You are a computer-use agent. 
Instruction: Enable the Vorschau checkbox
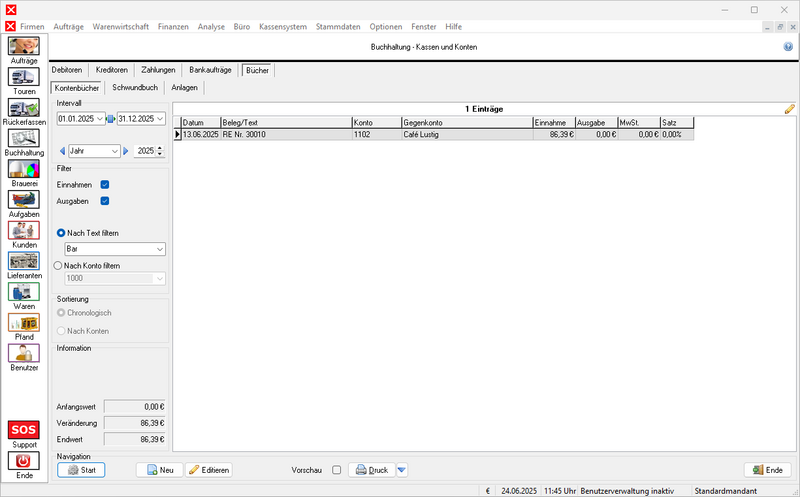[336, 470]
